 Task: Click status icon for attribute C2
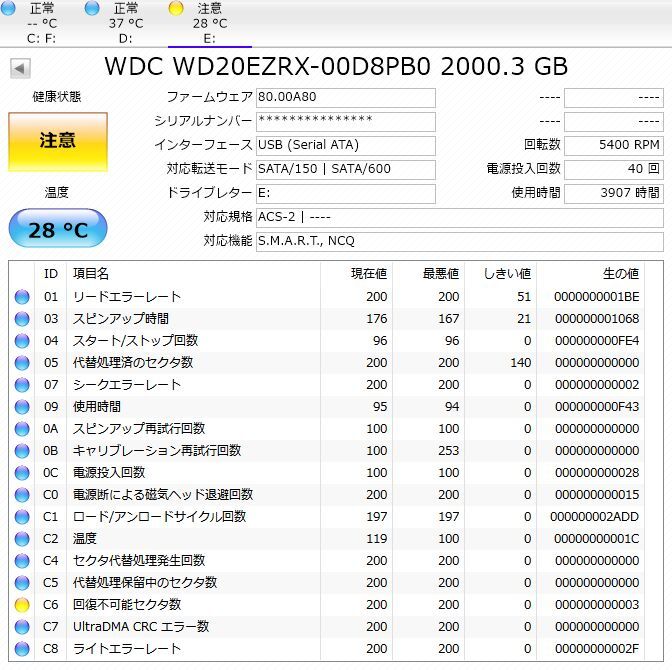[x=22, y=538]
